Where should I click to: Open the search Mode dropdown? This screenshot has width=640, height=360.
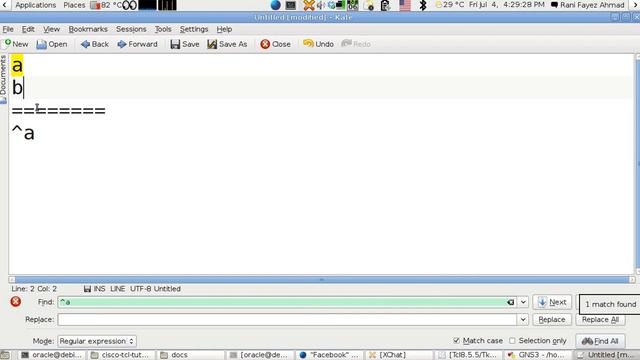click(97, 341)
